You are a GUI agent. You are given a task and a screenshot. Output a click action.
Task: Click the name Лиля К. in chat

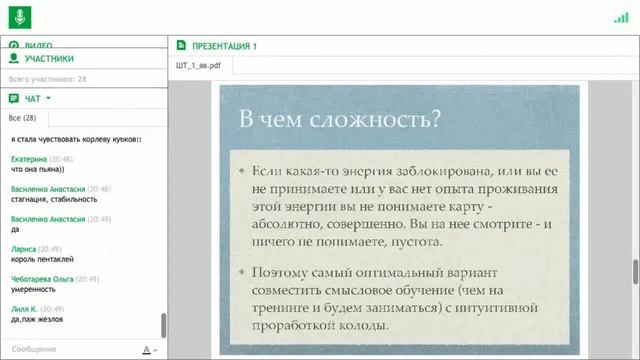tap(24, 309)
